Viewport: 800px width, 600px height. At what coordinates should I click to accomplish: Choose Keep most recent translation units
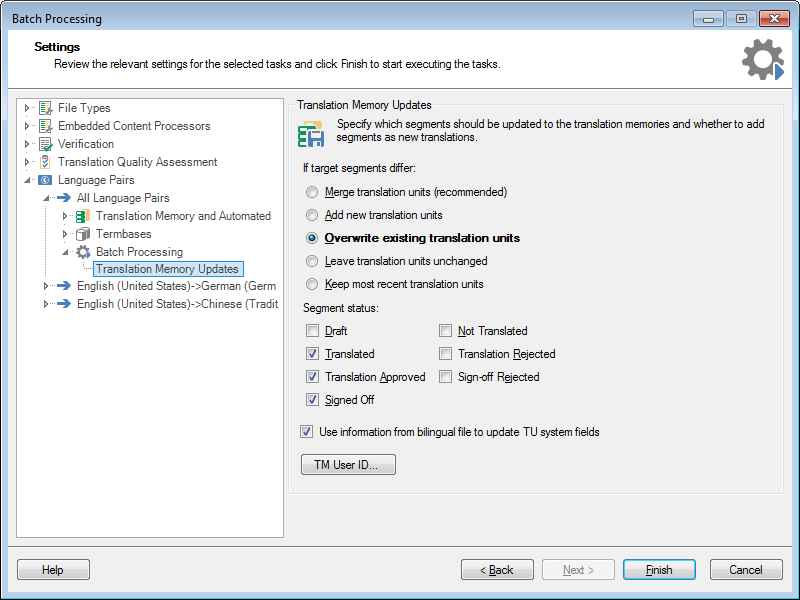tap(313, 284)
